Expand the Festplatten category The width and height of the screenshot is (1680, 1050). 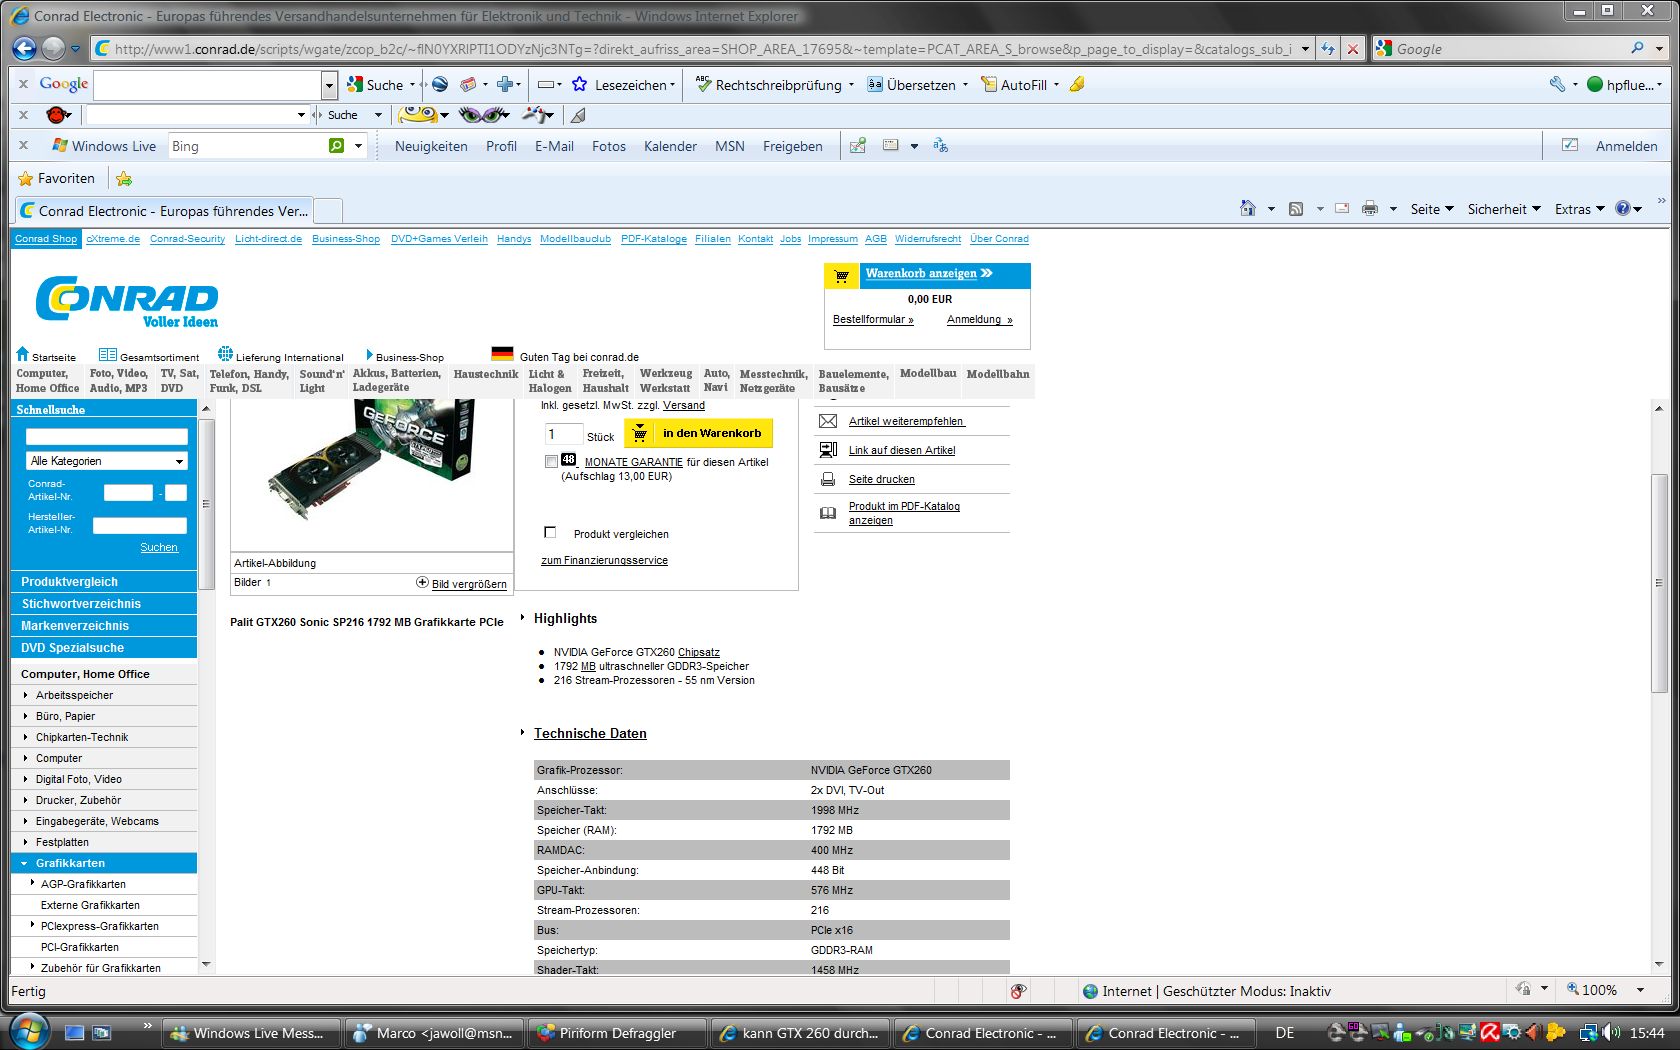[26, 842]
